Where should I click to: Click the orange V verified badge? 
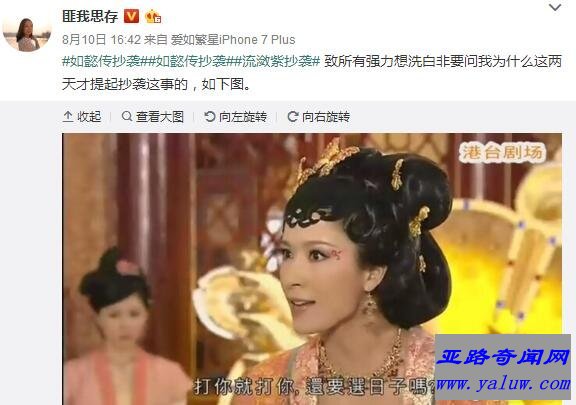pyautogui.click(x=131, y=16)
